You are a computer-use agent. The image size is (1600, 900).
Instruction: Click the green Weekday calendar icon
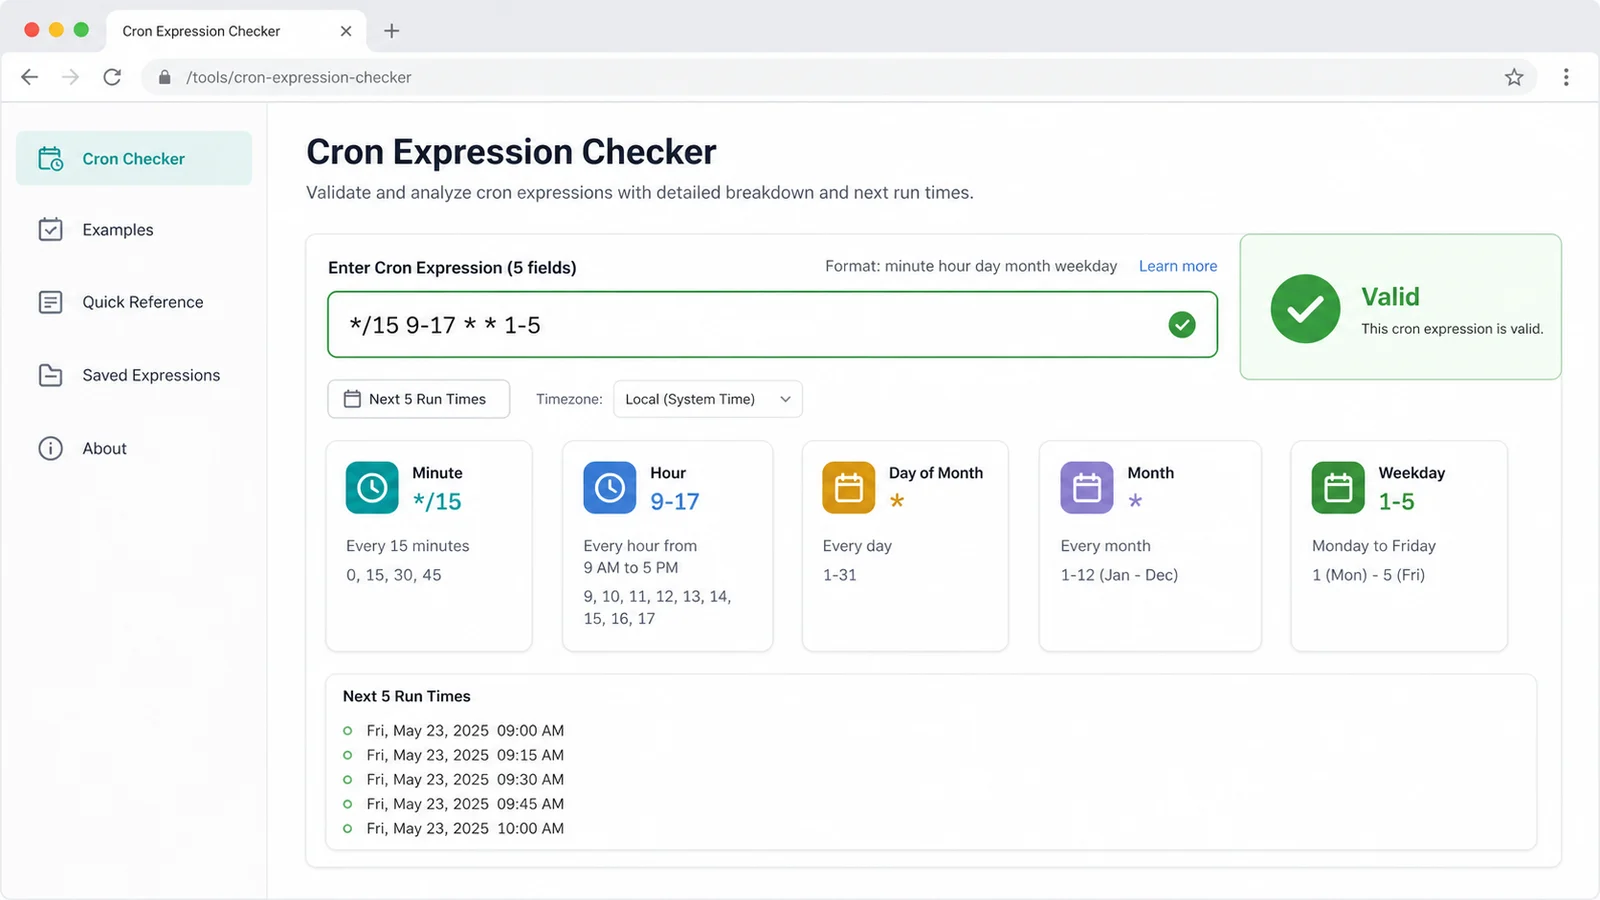tap(1338, 487)
